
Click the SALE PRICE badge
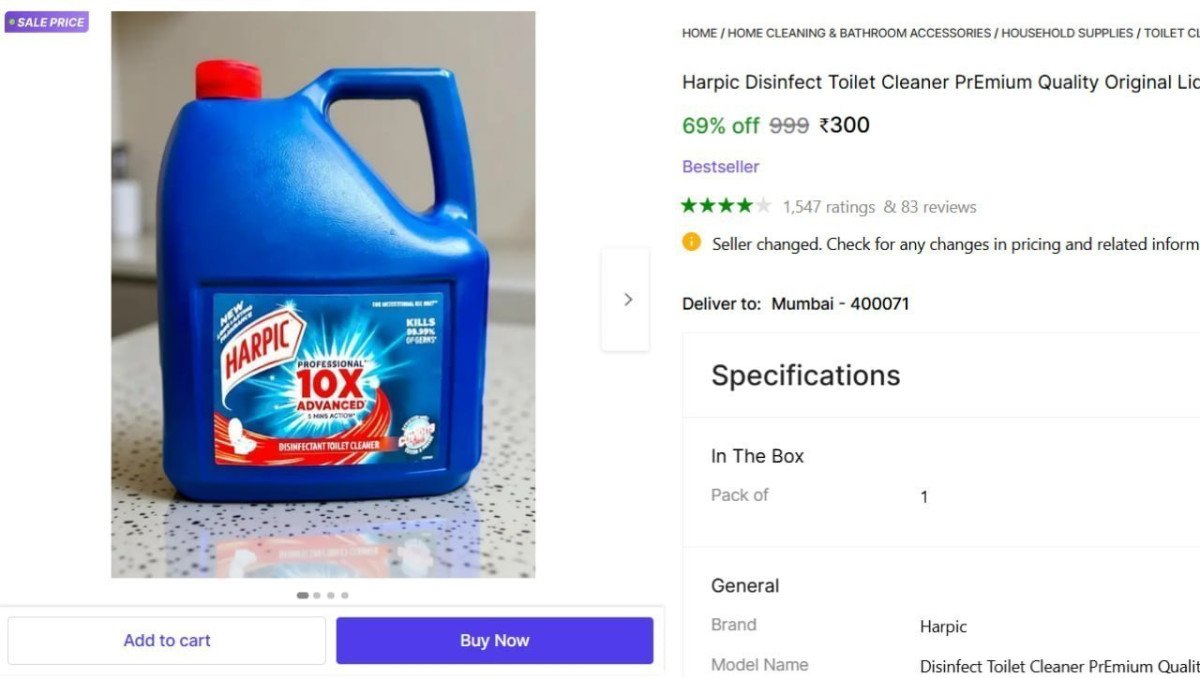click(x=46, y=21)
